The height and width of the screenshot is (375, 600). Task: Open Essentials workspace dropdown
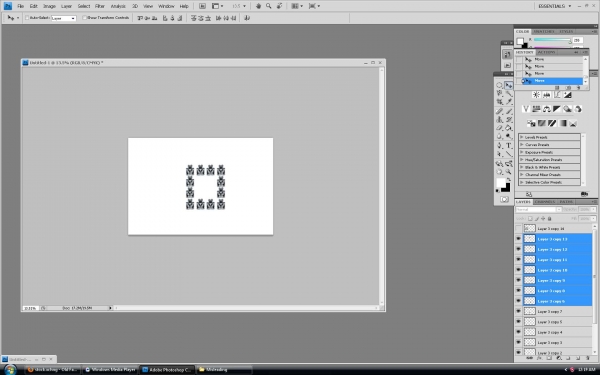[x=554, y=6]
